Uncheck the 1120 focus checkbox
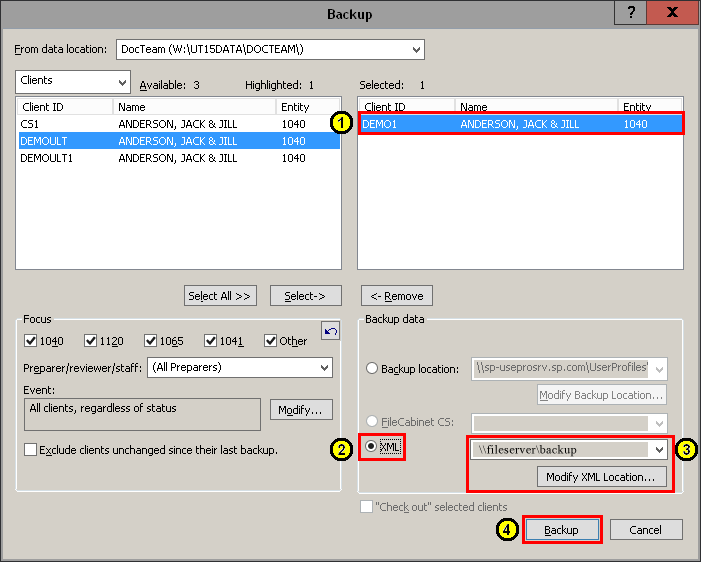 coord(91,341)
